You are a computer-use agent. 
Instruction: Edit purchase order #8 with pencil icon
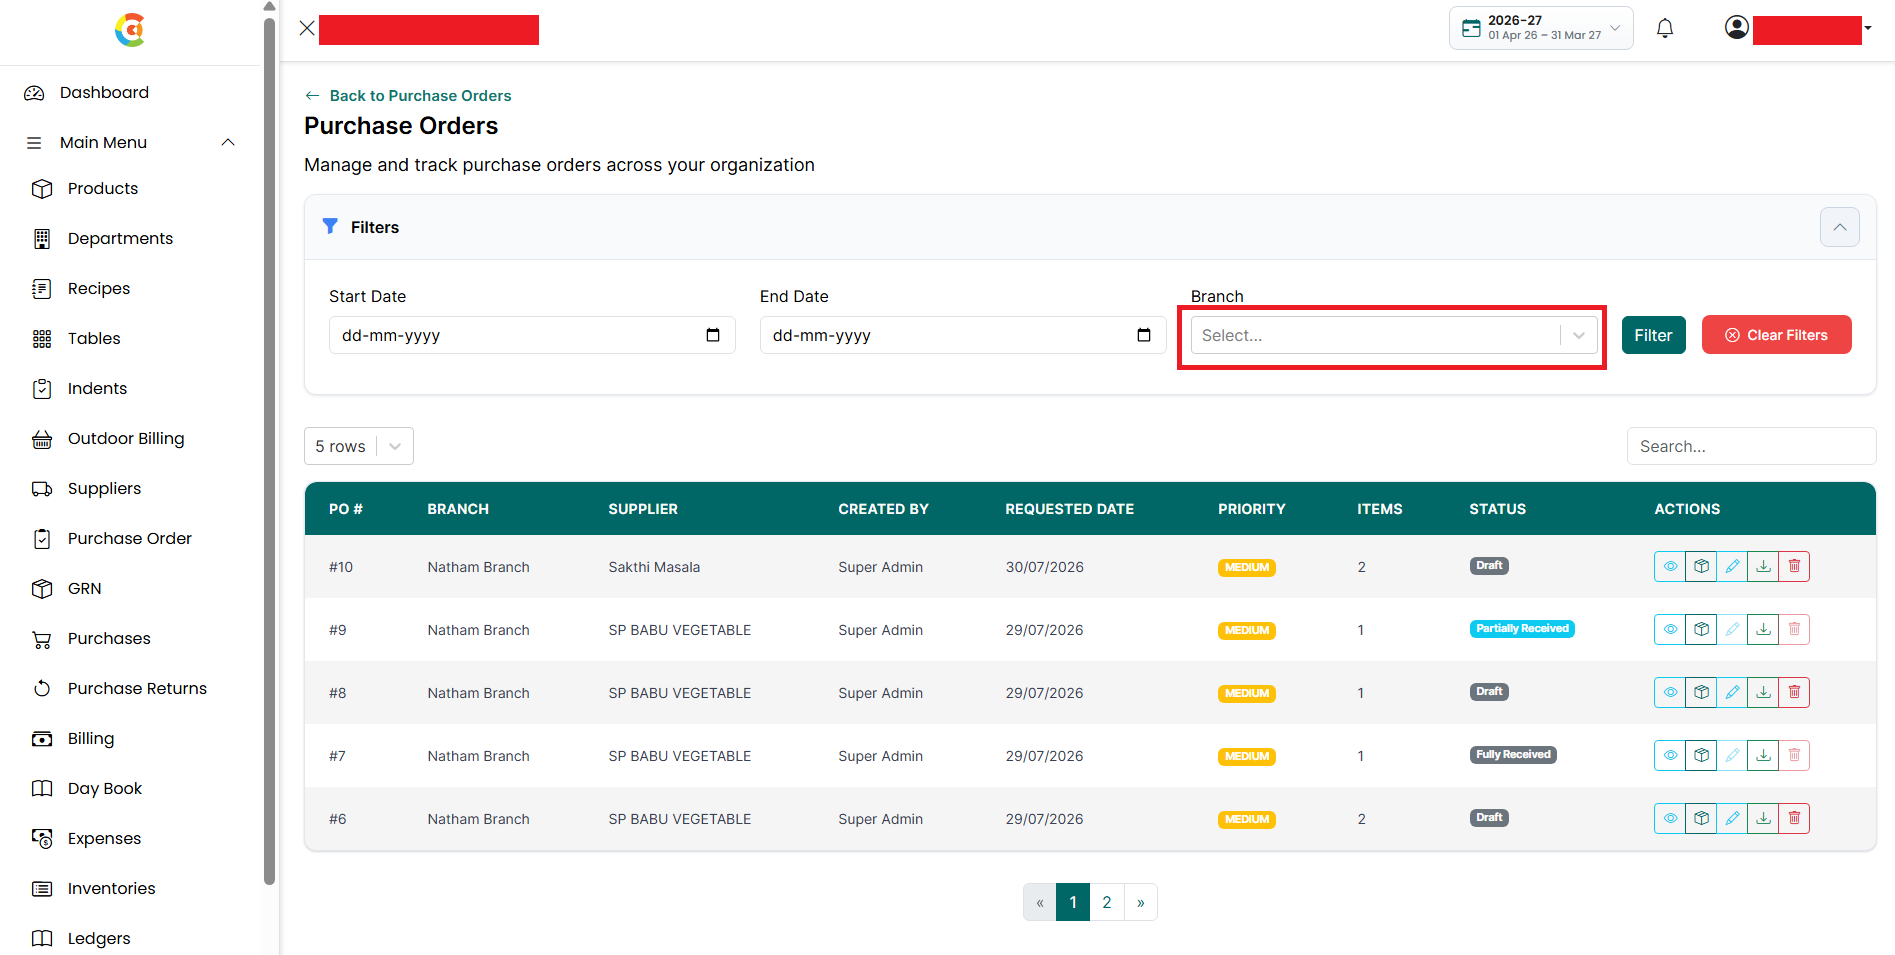[x=1732, y=693]
